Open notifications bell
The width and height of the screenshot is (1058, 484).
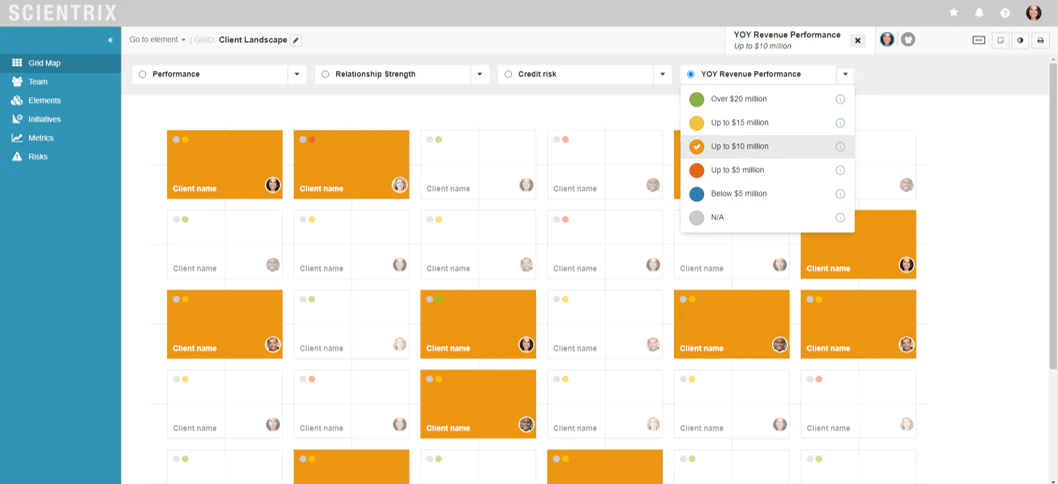979,12
